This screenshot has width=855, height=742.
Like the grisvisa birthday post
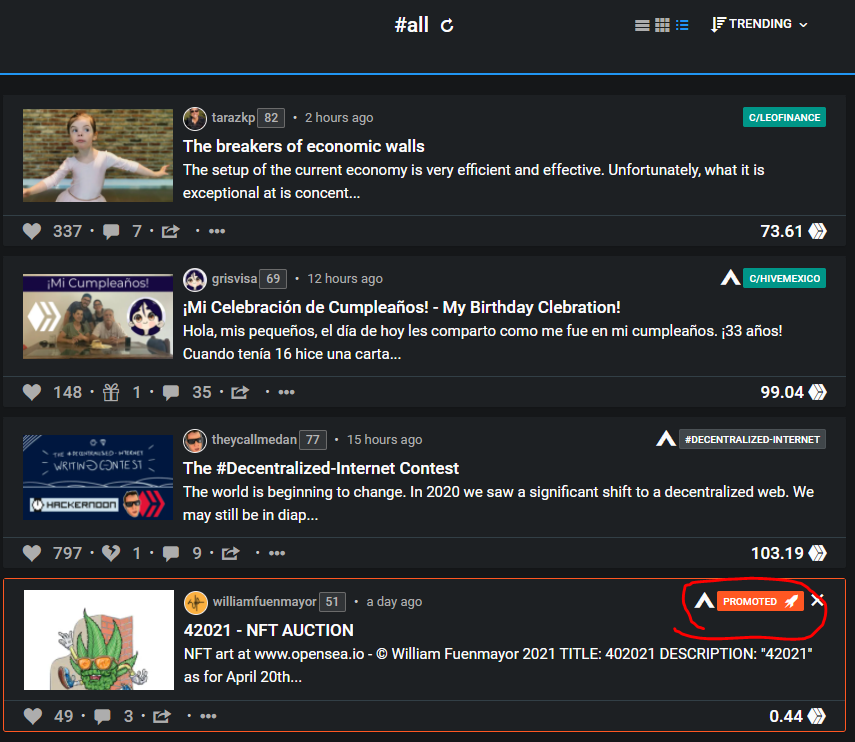(x=32, y=392)
